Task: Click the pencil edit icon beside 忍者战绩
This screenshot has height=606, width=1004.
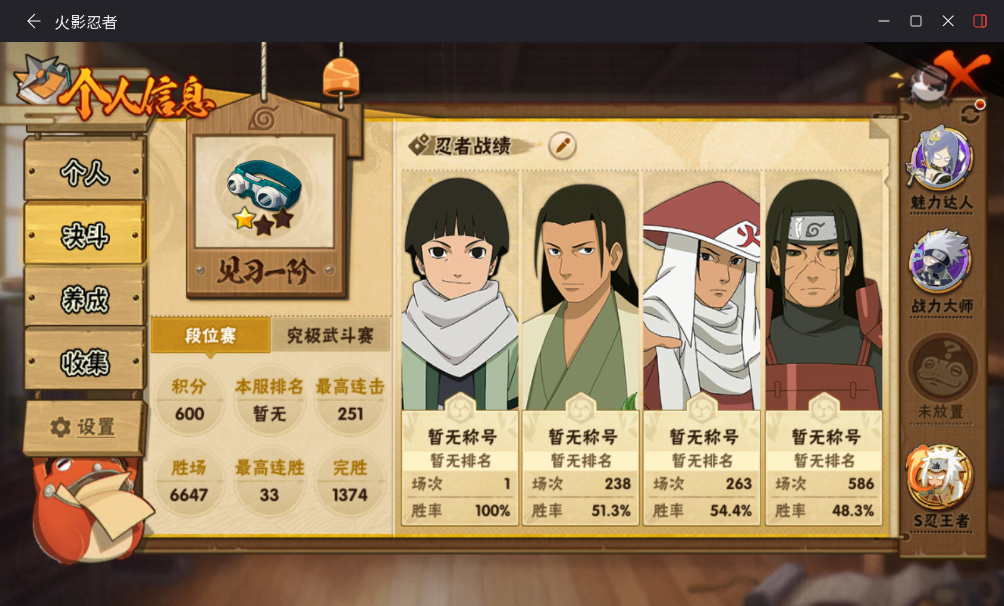Action: (562, 145)
